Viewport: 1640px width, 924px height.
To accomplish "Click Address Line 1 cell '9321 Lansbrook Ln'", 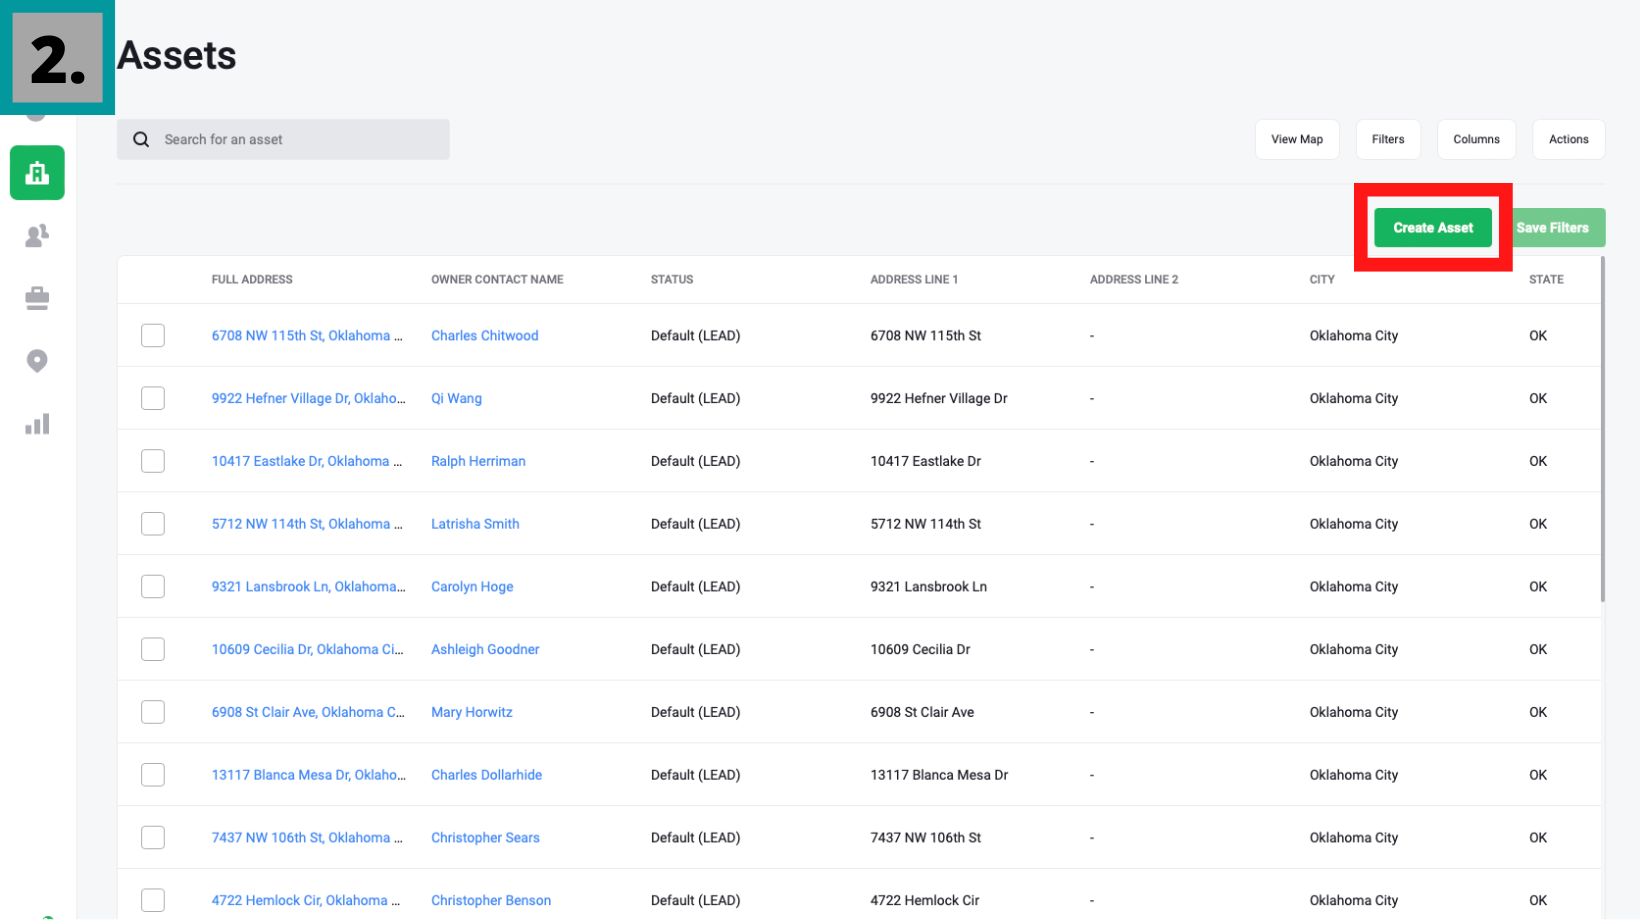I will pyautogui.click(x=928, y=587).
